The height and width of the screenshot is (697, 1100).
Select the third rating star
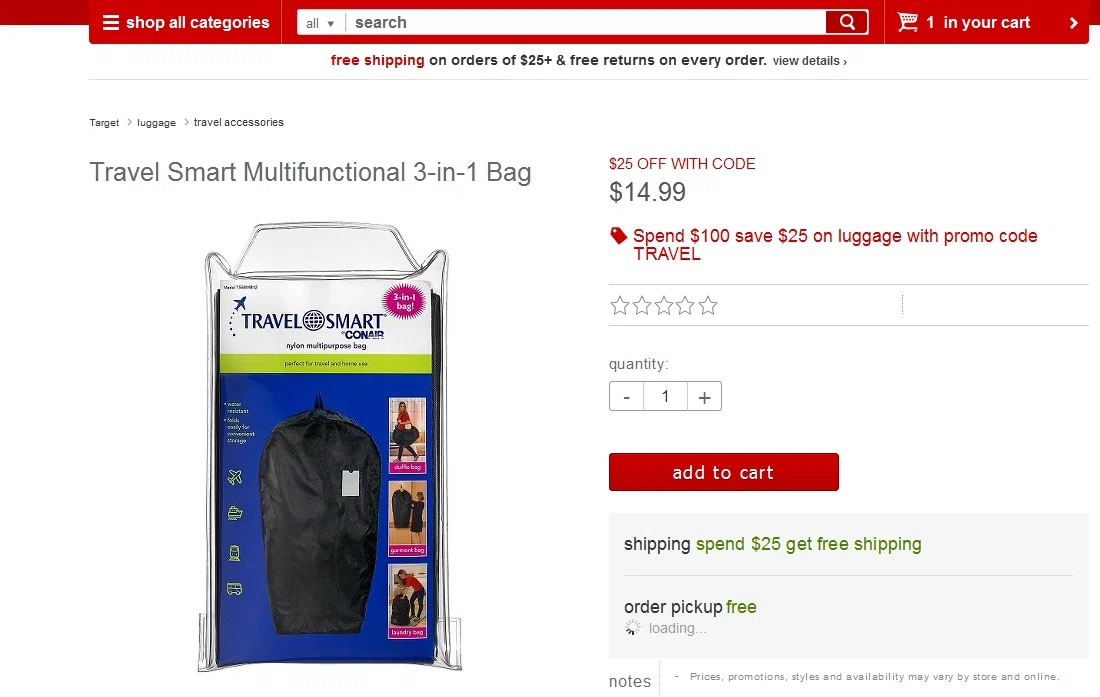pos(664,306)
